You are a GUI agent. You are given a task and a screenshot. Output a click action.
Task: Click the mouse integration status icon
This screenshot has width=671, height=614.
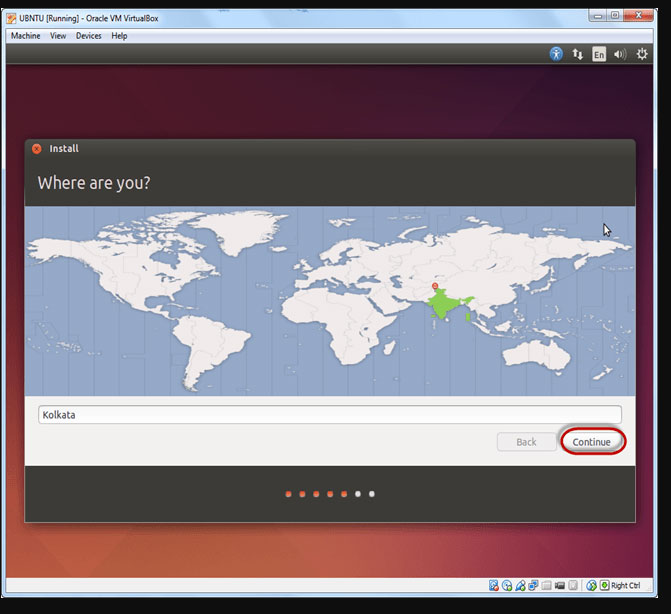point(591,585)
